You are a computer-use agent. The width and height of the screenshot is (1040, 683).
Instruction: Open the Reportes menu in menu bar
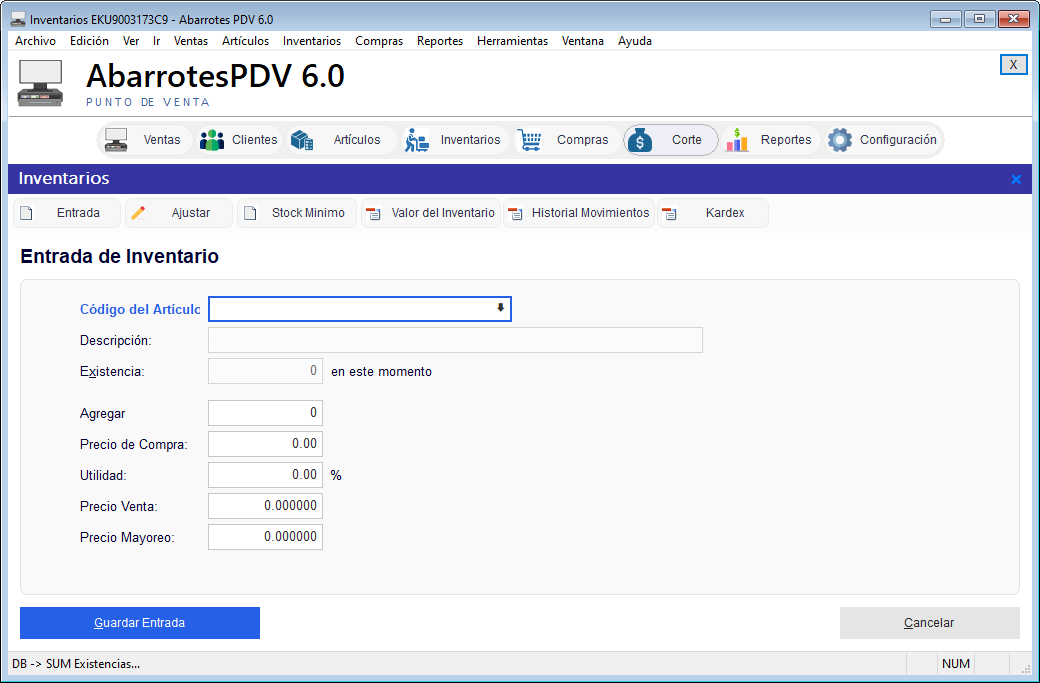click(440, 41)
